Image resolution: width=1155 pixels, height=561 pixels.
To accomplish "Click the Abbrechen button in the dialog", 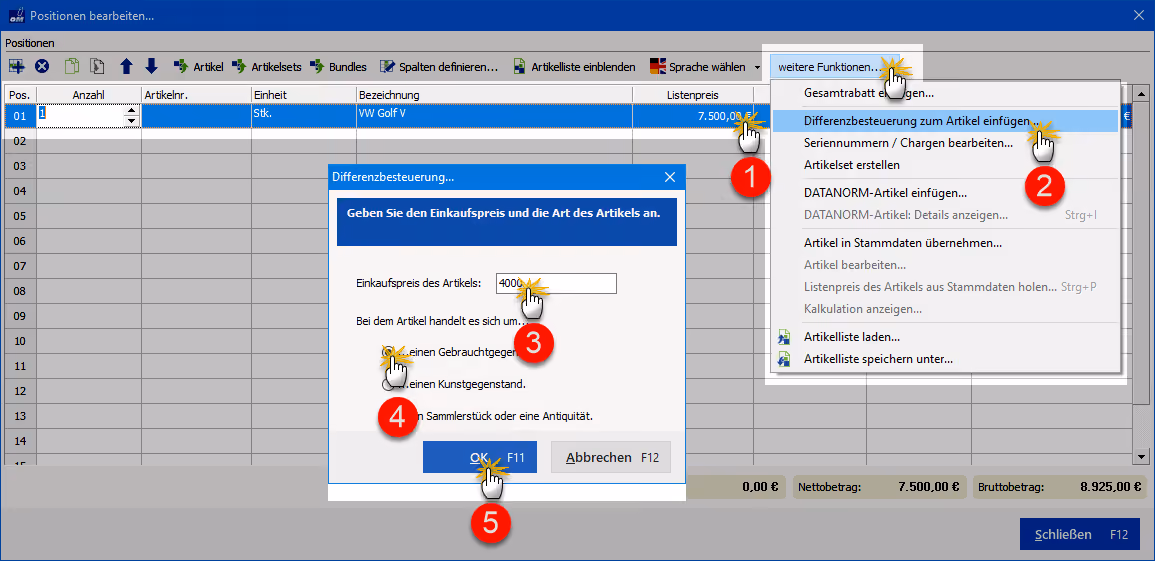I will [x=611, y=457].
